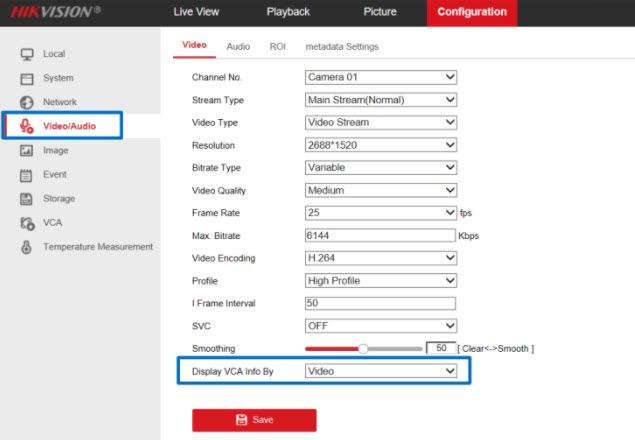Click the VCA icon in sidebar
The height and width of the screenshot is (440, 635).
(x=27, y=223)
